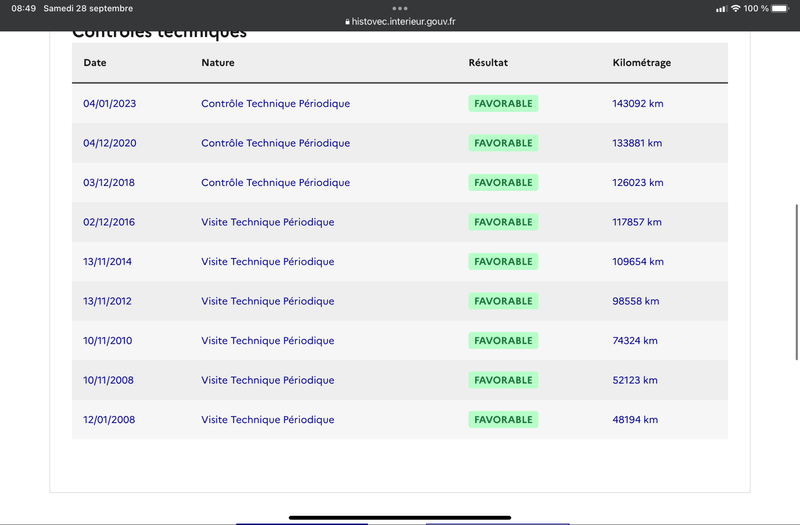Click the 143092 km mileage value
This screenshot has height=525, width=800.
[x=638, y=104]
